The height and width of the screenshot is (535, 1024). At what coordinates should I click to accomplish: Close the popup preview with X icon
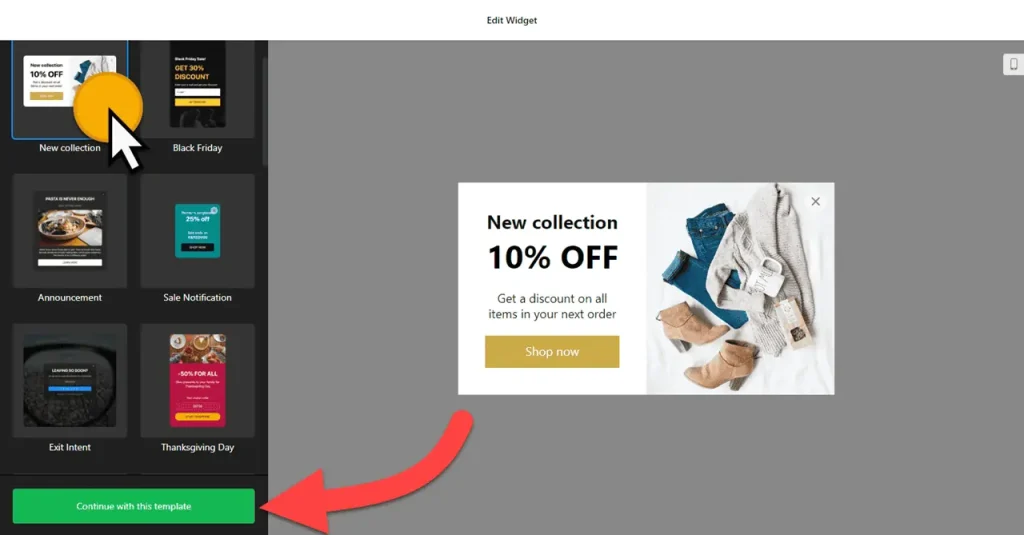point(815,202)
